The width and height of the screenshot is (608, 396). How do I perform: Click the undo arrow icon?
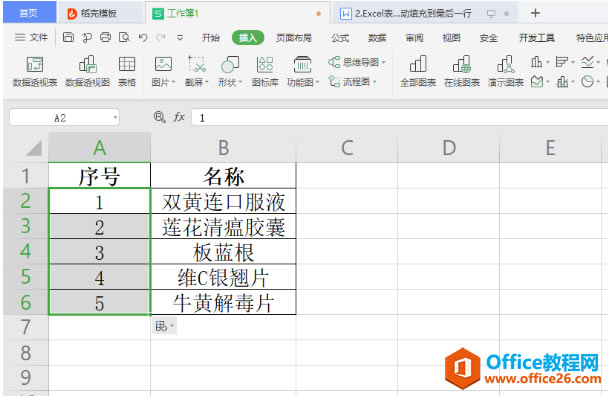pos(143,37)
